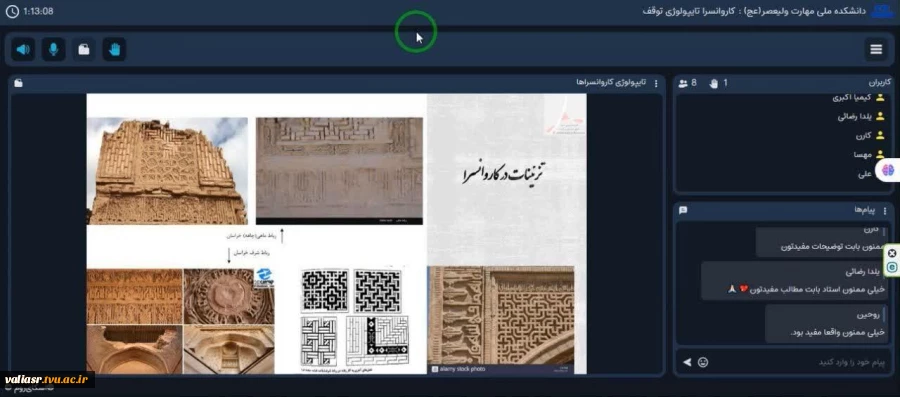900x397 pixels.
Task: Click the clock icon beside 1:13:08
Action: coord(12,11)
